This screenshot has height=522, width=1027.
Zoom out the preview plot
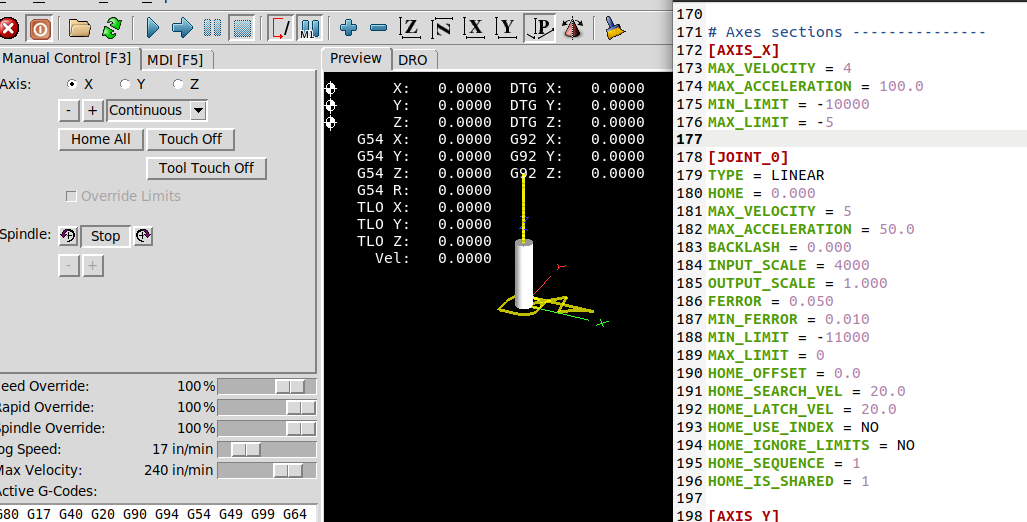point(379,28)
